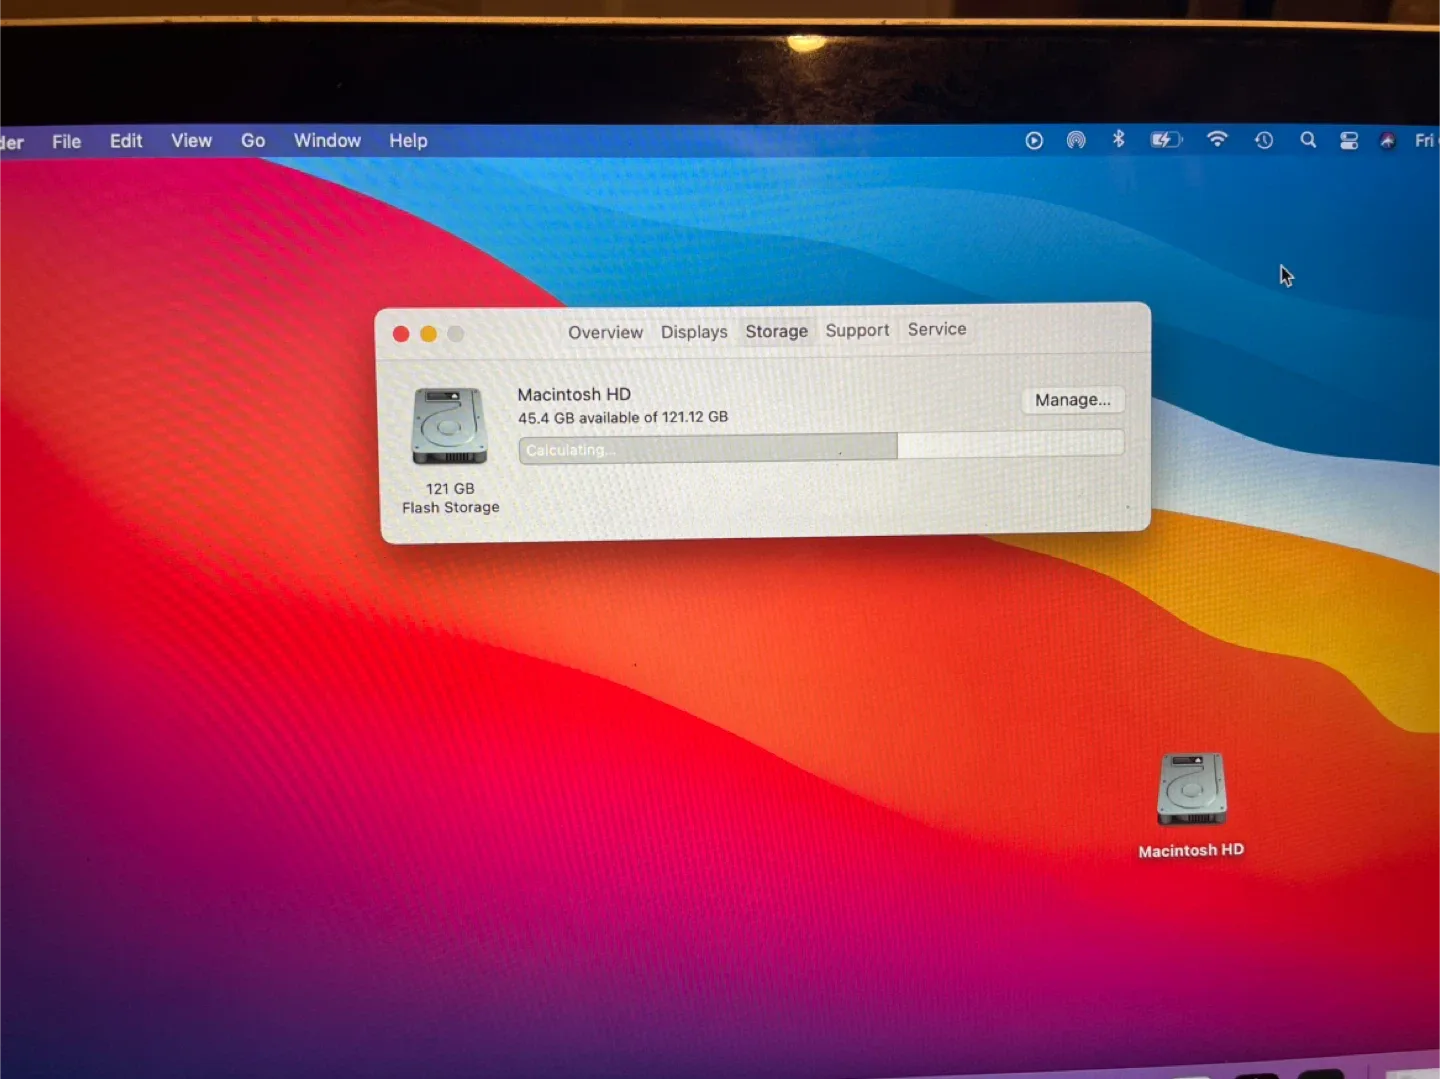This screenshot has height=1079, width=1440.
Task: Open the Go menu in the menu bar
Action: (252, 140)
